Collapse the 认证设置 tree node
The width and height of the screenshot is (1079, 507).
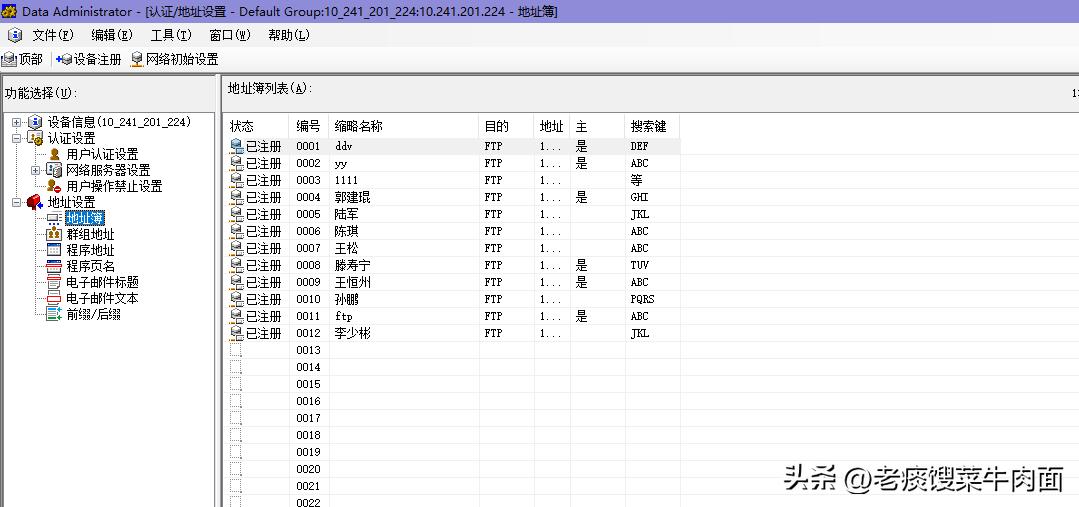16,138
